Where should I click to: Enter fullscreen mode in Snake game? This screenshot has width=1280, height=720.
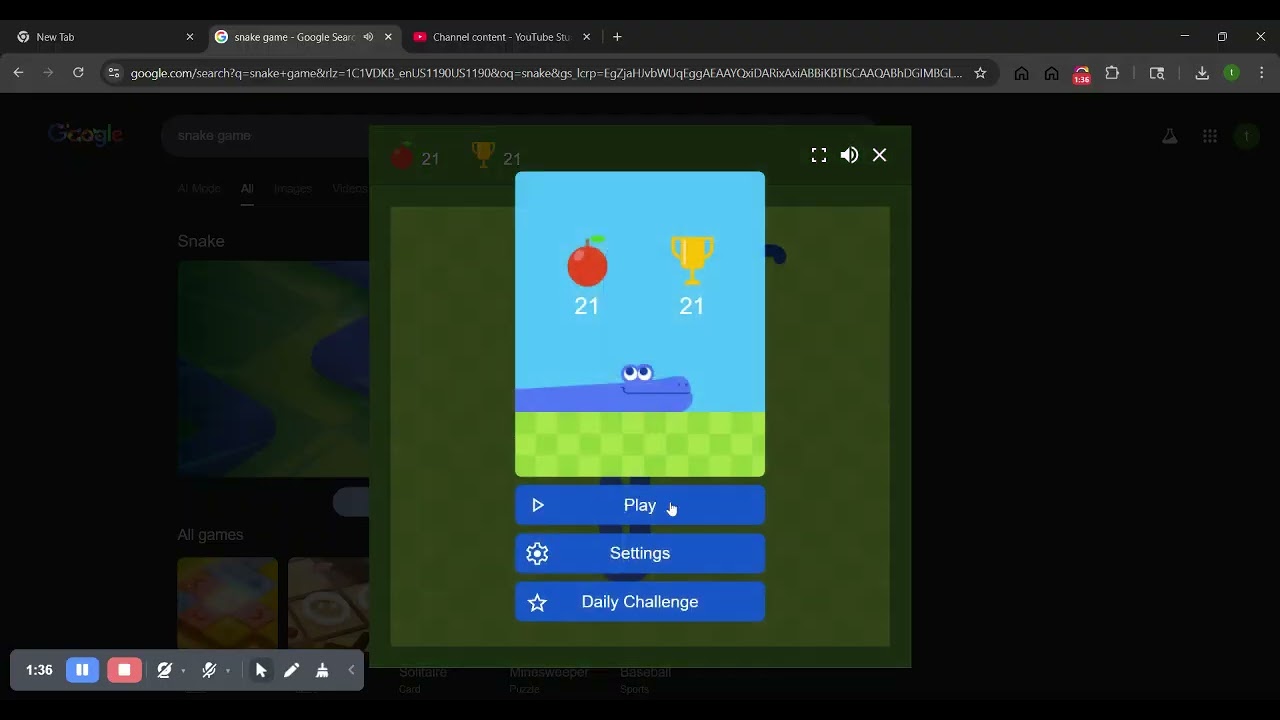click(x=819, y=155)
